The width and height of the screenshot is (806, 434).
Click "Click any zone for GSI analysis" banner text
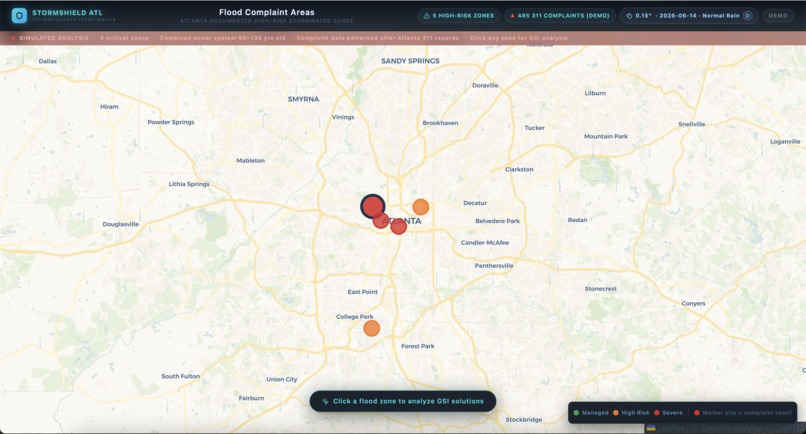pos(519,38)
